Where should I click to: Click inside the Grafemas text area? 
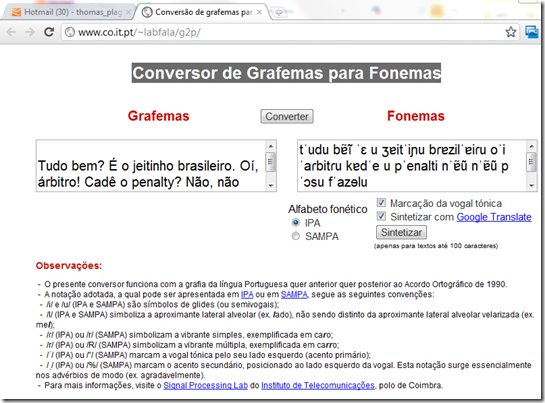[x=151, y=166]
